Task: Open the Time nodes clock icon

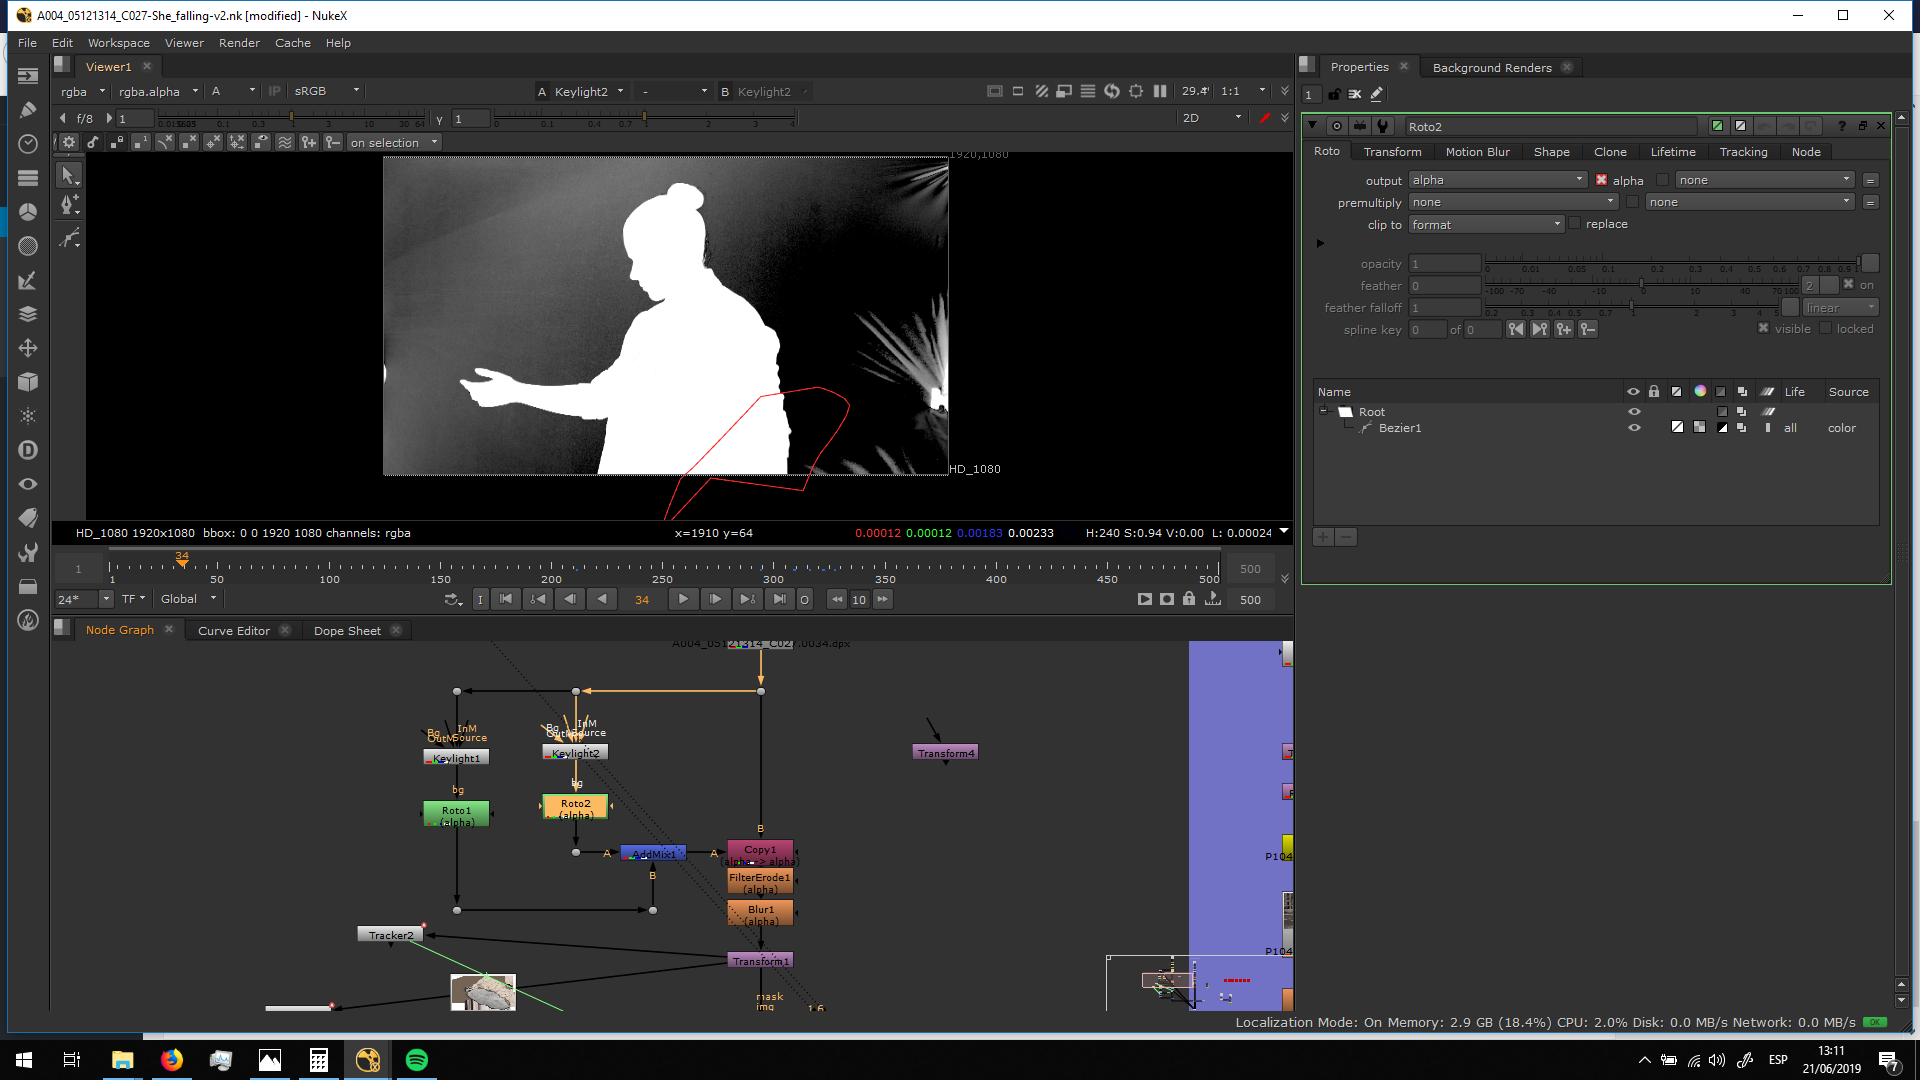Action: [28, 144]
